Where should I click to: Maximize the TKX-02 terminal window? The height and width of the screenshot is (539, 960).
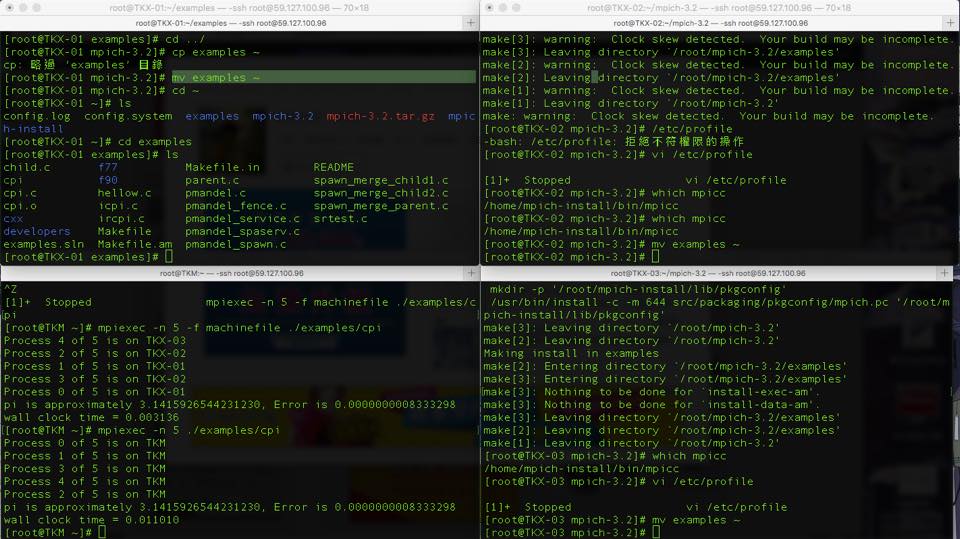click(516, 8)
